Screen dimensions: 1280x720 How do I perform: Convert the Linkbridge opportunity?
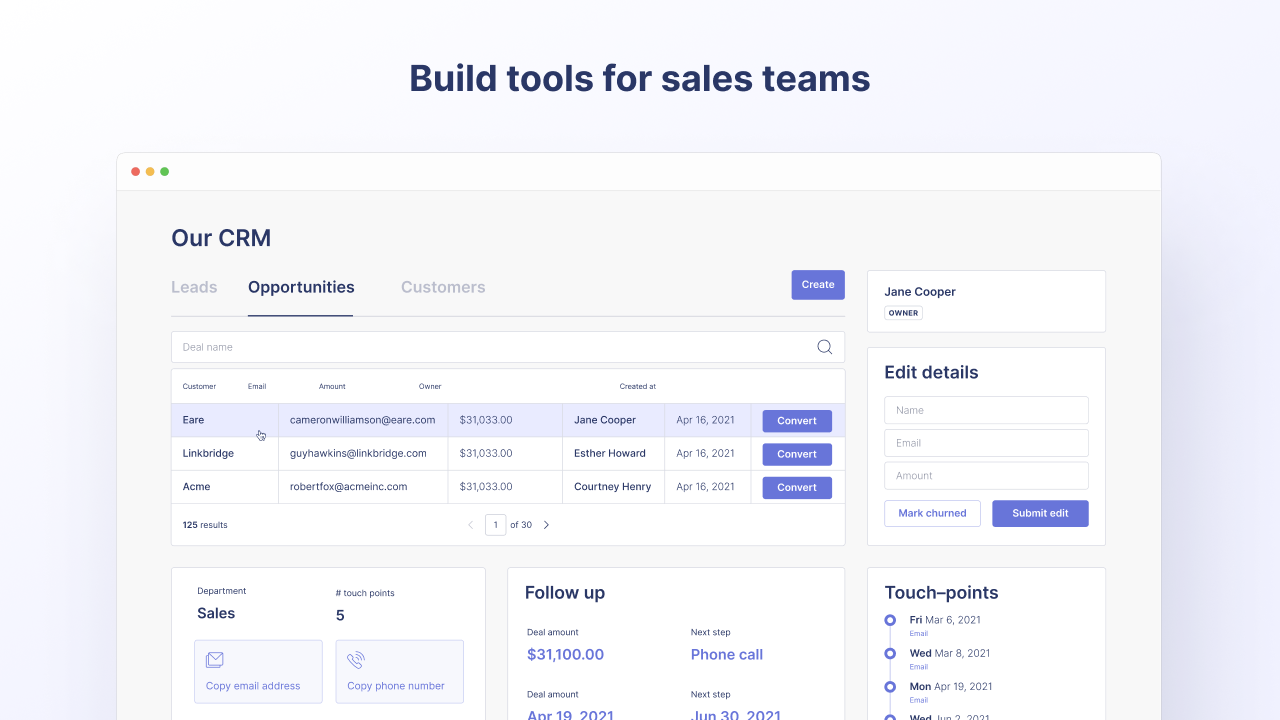(x=797, y=454)
